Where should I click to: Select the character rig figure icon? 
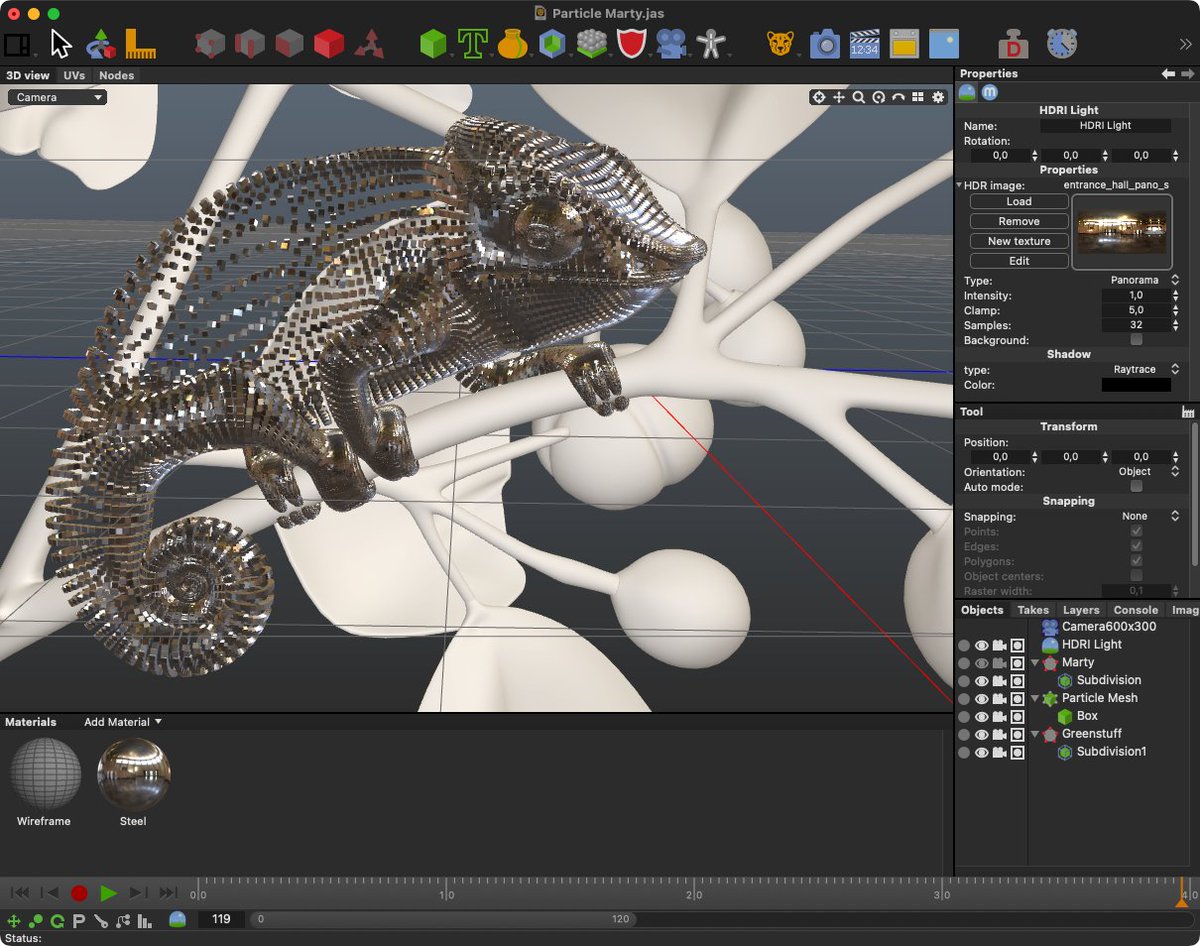(713, 42)
